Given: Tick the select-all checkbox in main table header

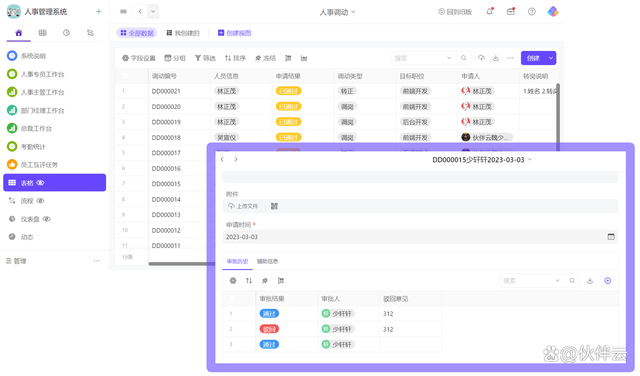Looking at the screenshot, I should point(125,76).
